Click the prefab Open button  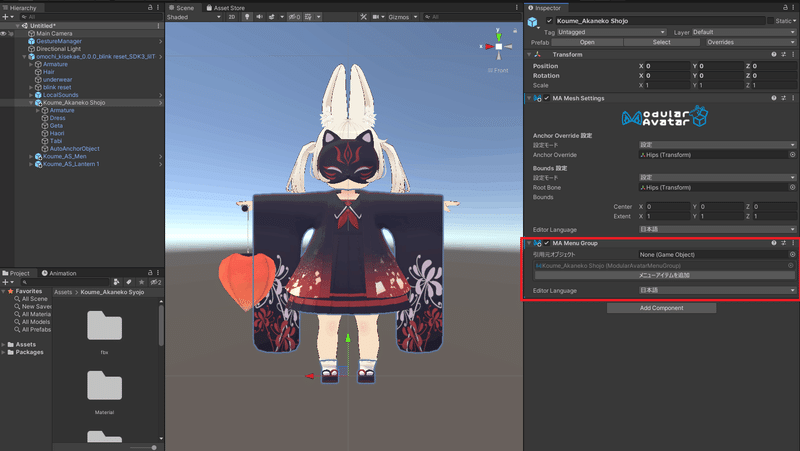(587, 42)
